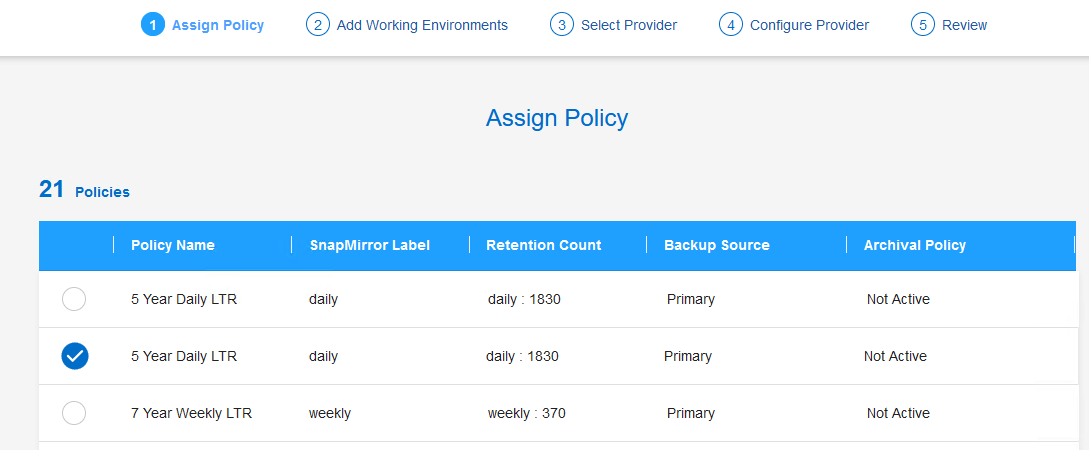Click the Assign Policy step label

coord(218,25)
